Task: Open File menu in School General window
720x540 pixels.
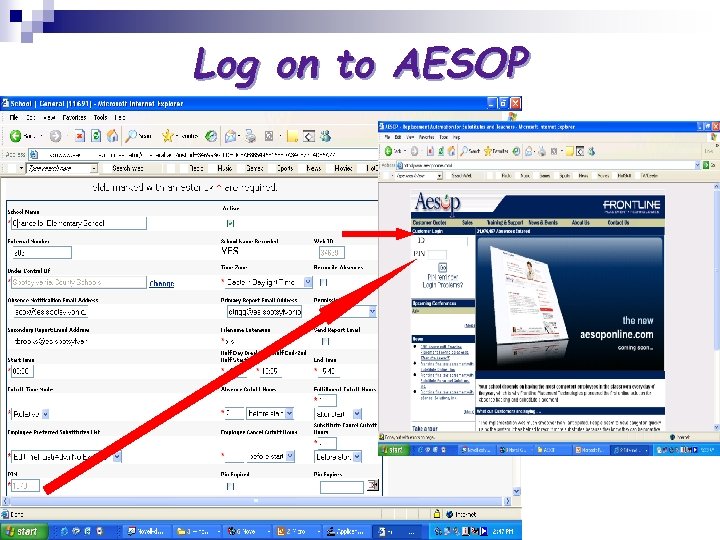Action: point(14,118)
